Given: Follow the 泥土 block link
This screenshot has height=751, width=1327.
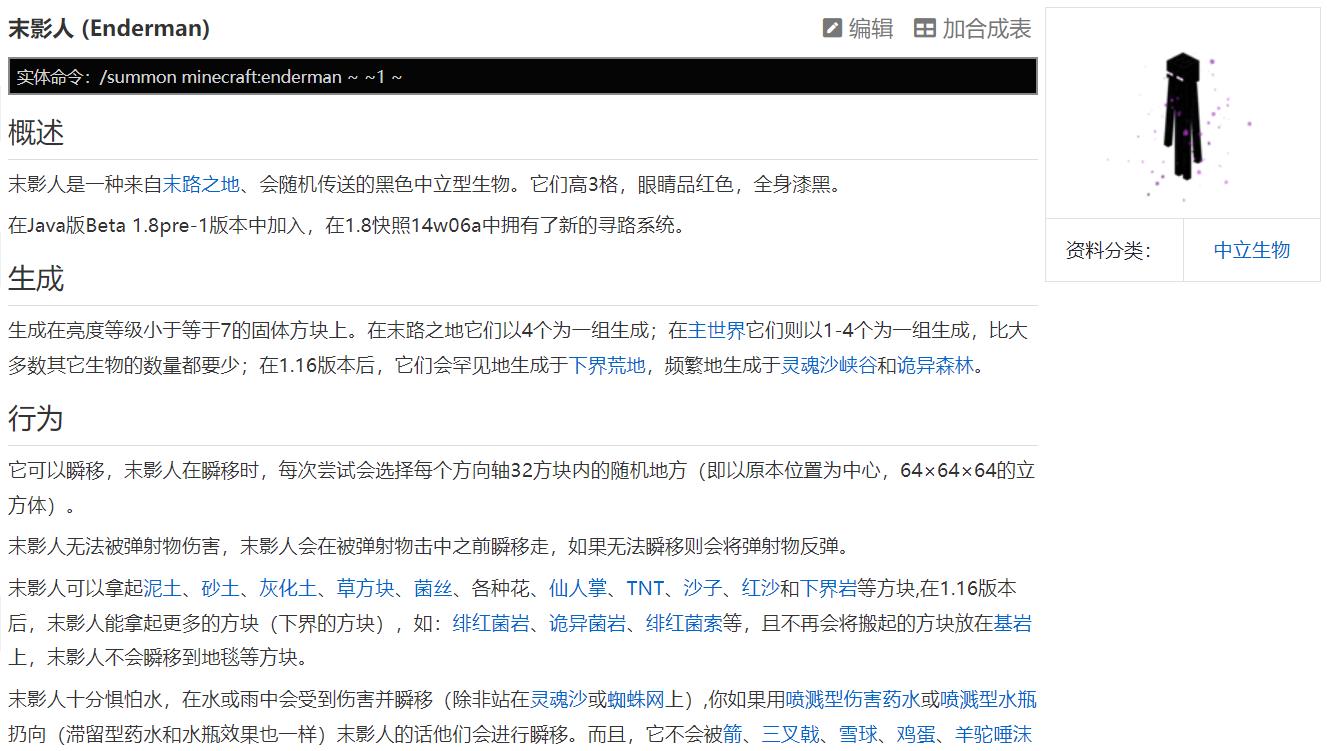Looking at the screenshot, I should tap(162, 588).
